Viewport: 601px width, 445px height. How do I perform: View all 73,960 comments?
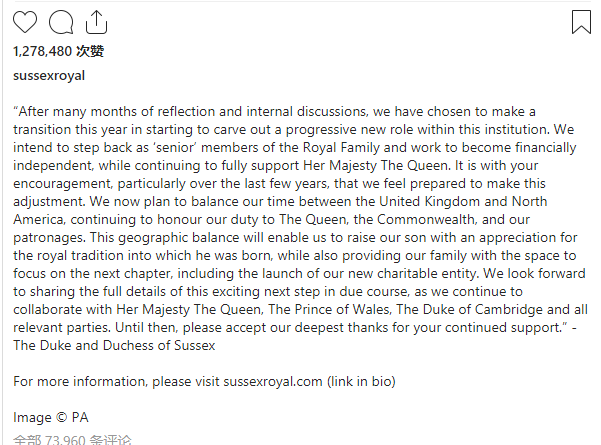click(x=72, y=440)
